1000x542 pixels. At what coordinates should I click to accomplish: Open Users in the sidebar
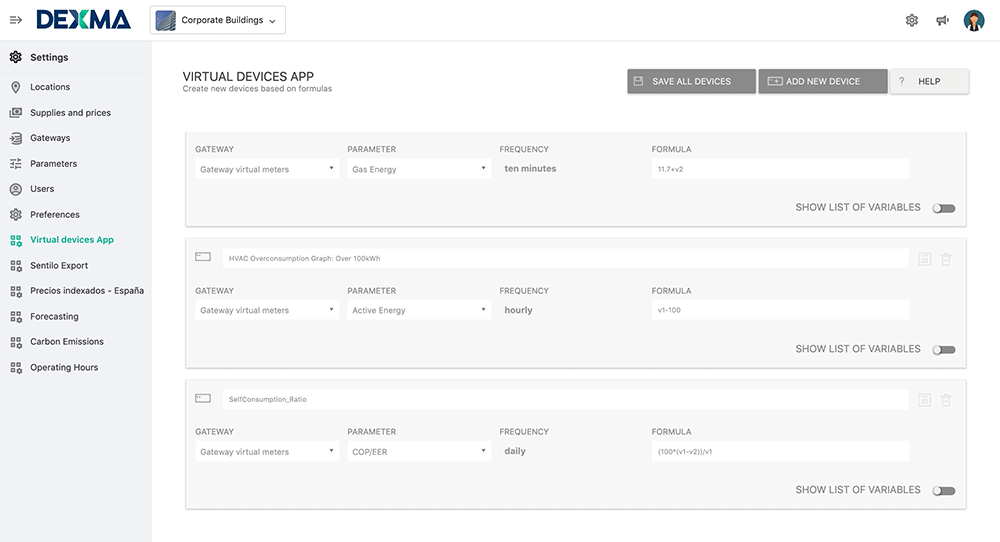[42, 189]
